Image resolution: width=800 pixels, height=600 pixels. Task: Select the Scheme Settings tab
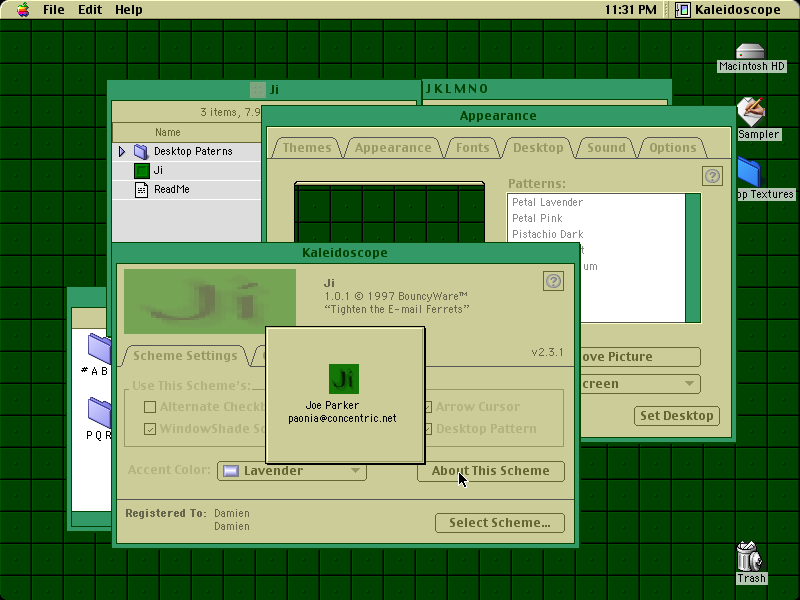pos(185,356)
